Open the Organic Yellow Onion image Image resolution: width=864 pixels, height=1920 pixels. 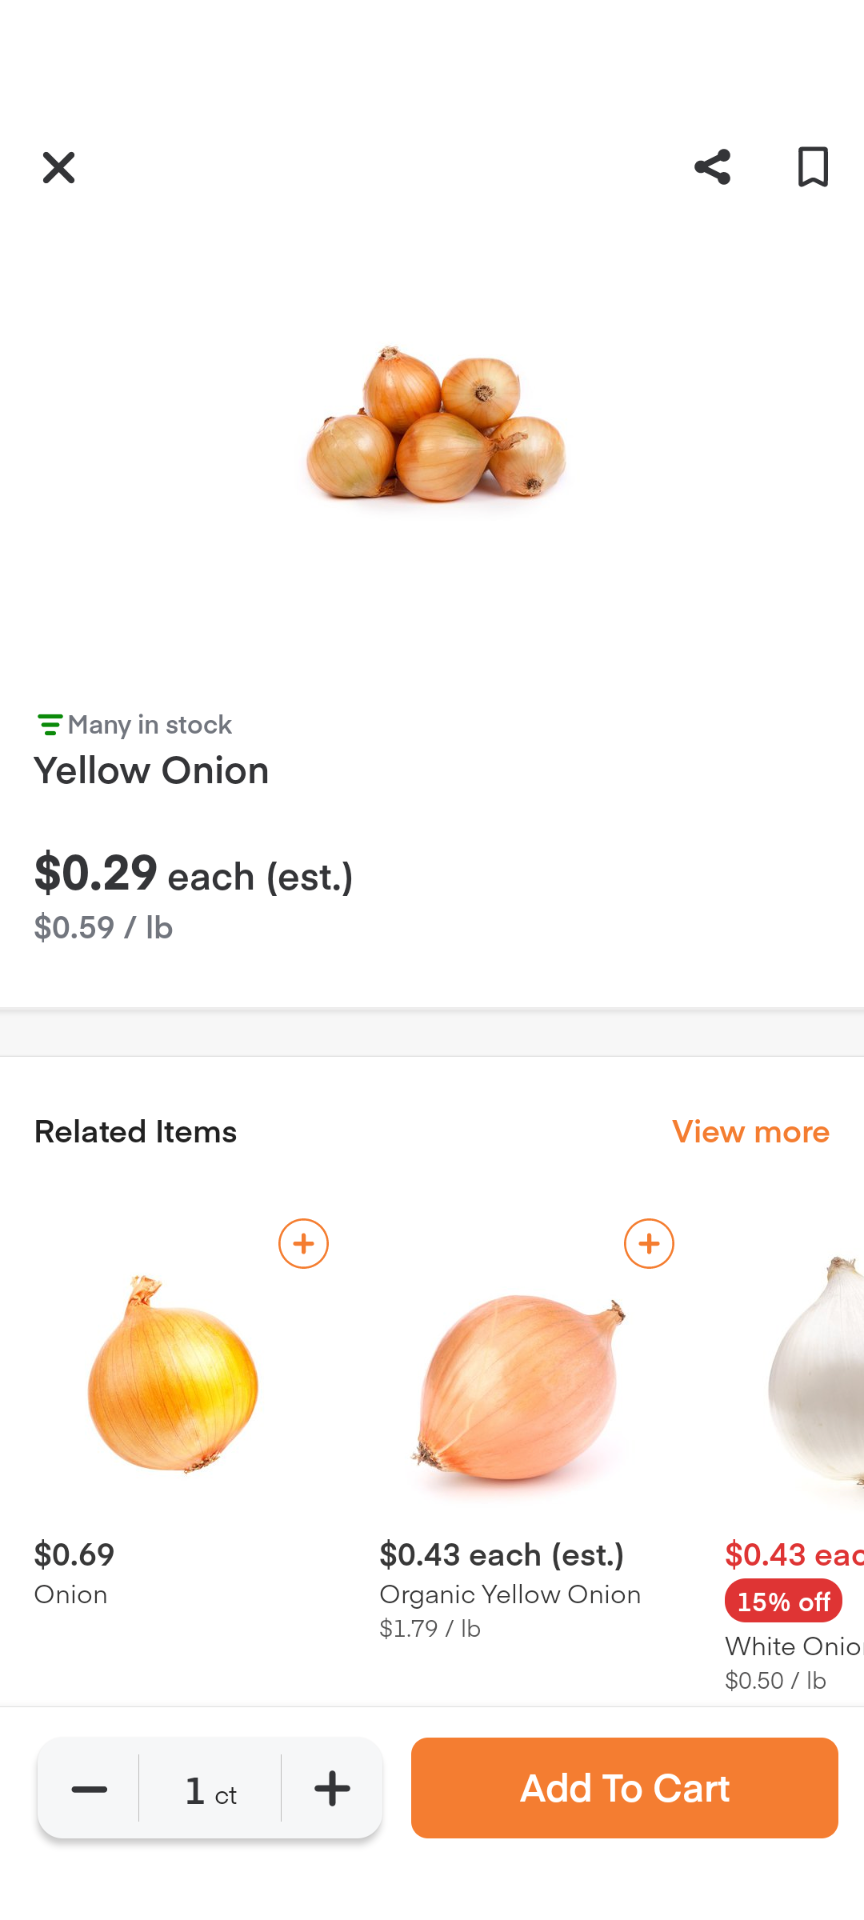[520, 1386]
